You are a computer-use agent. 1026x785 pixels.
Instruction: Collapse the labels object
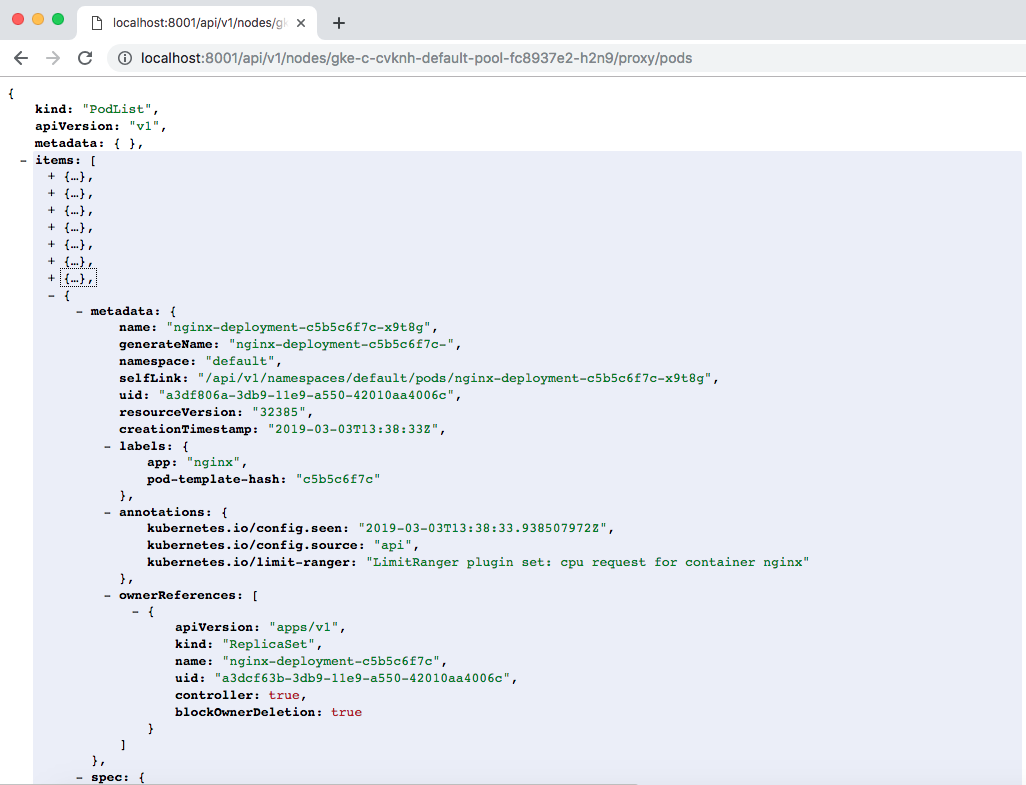[107, 445]
